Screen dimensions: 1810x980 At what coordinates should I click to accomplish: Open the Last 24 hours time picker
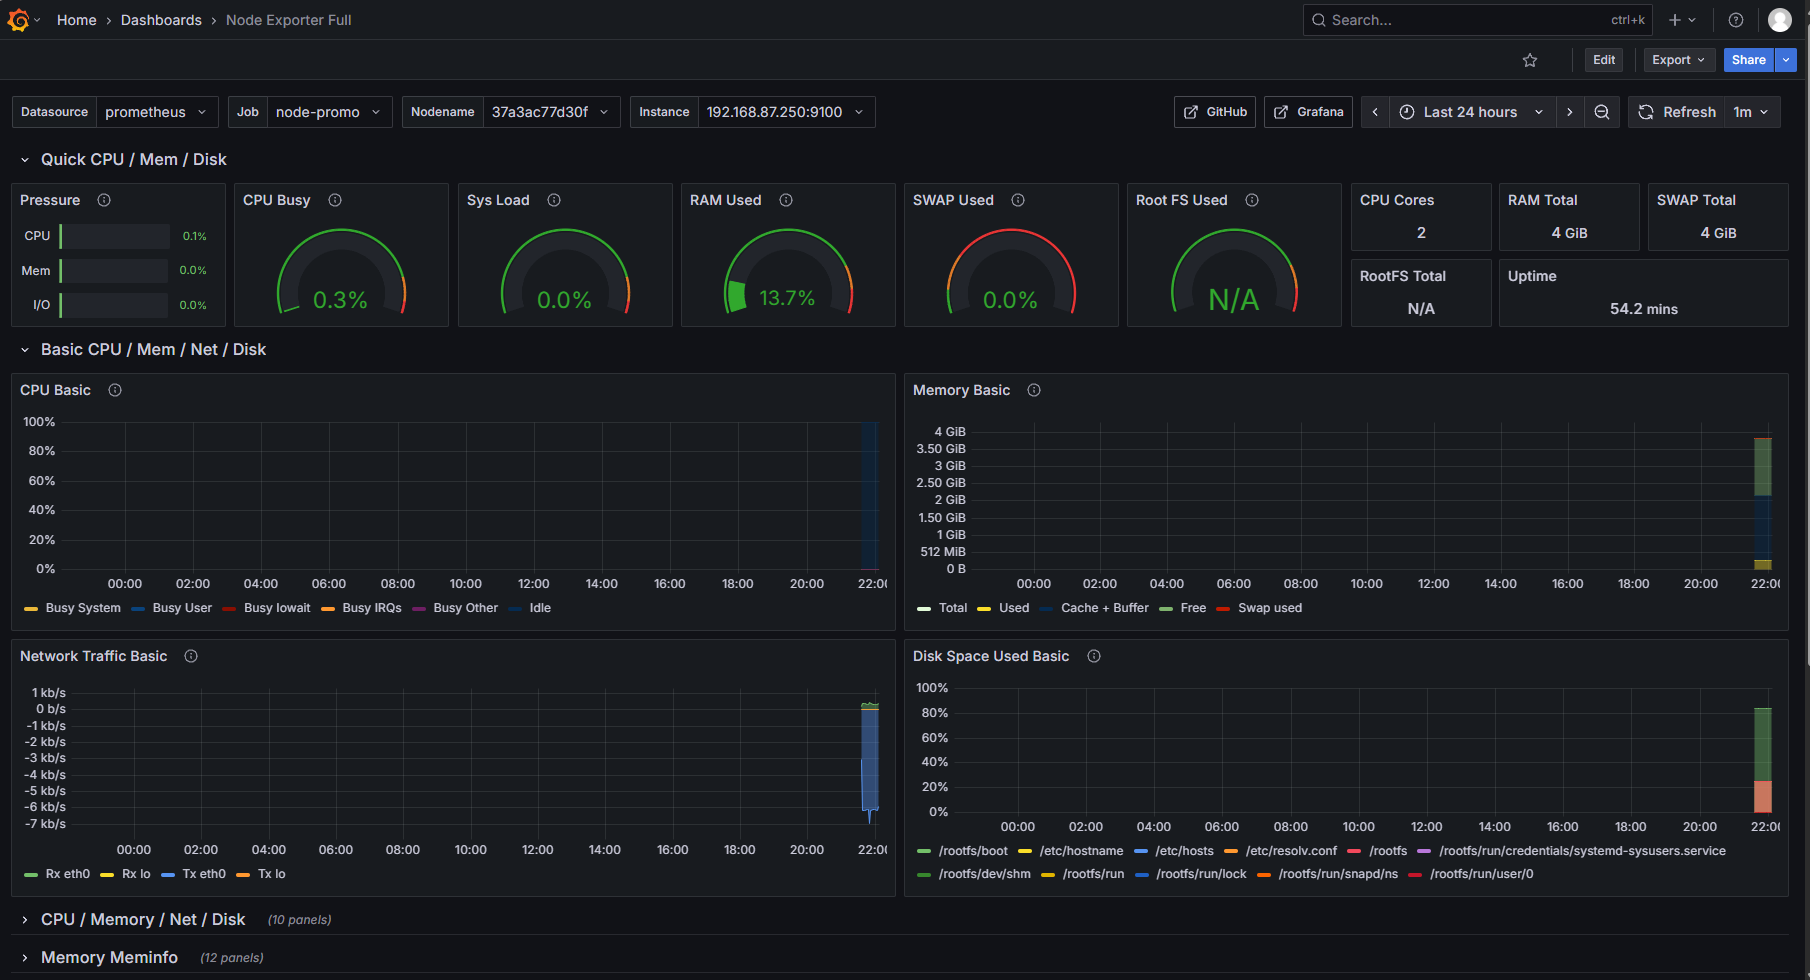click(x=1470, y=112)
